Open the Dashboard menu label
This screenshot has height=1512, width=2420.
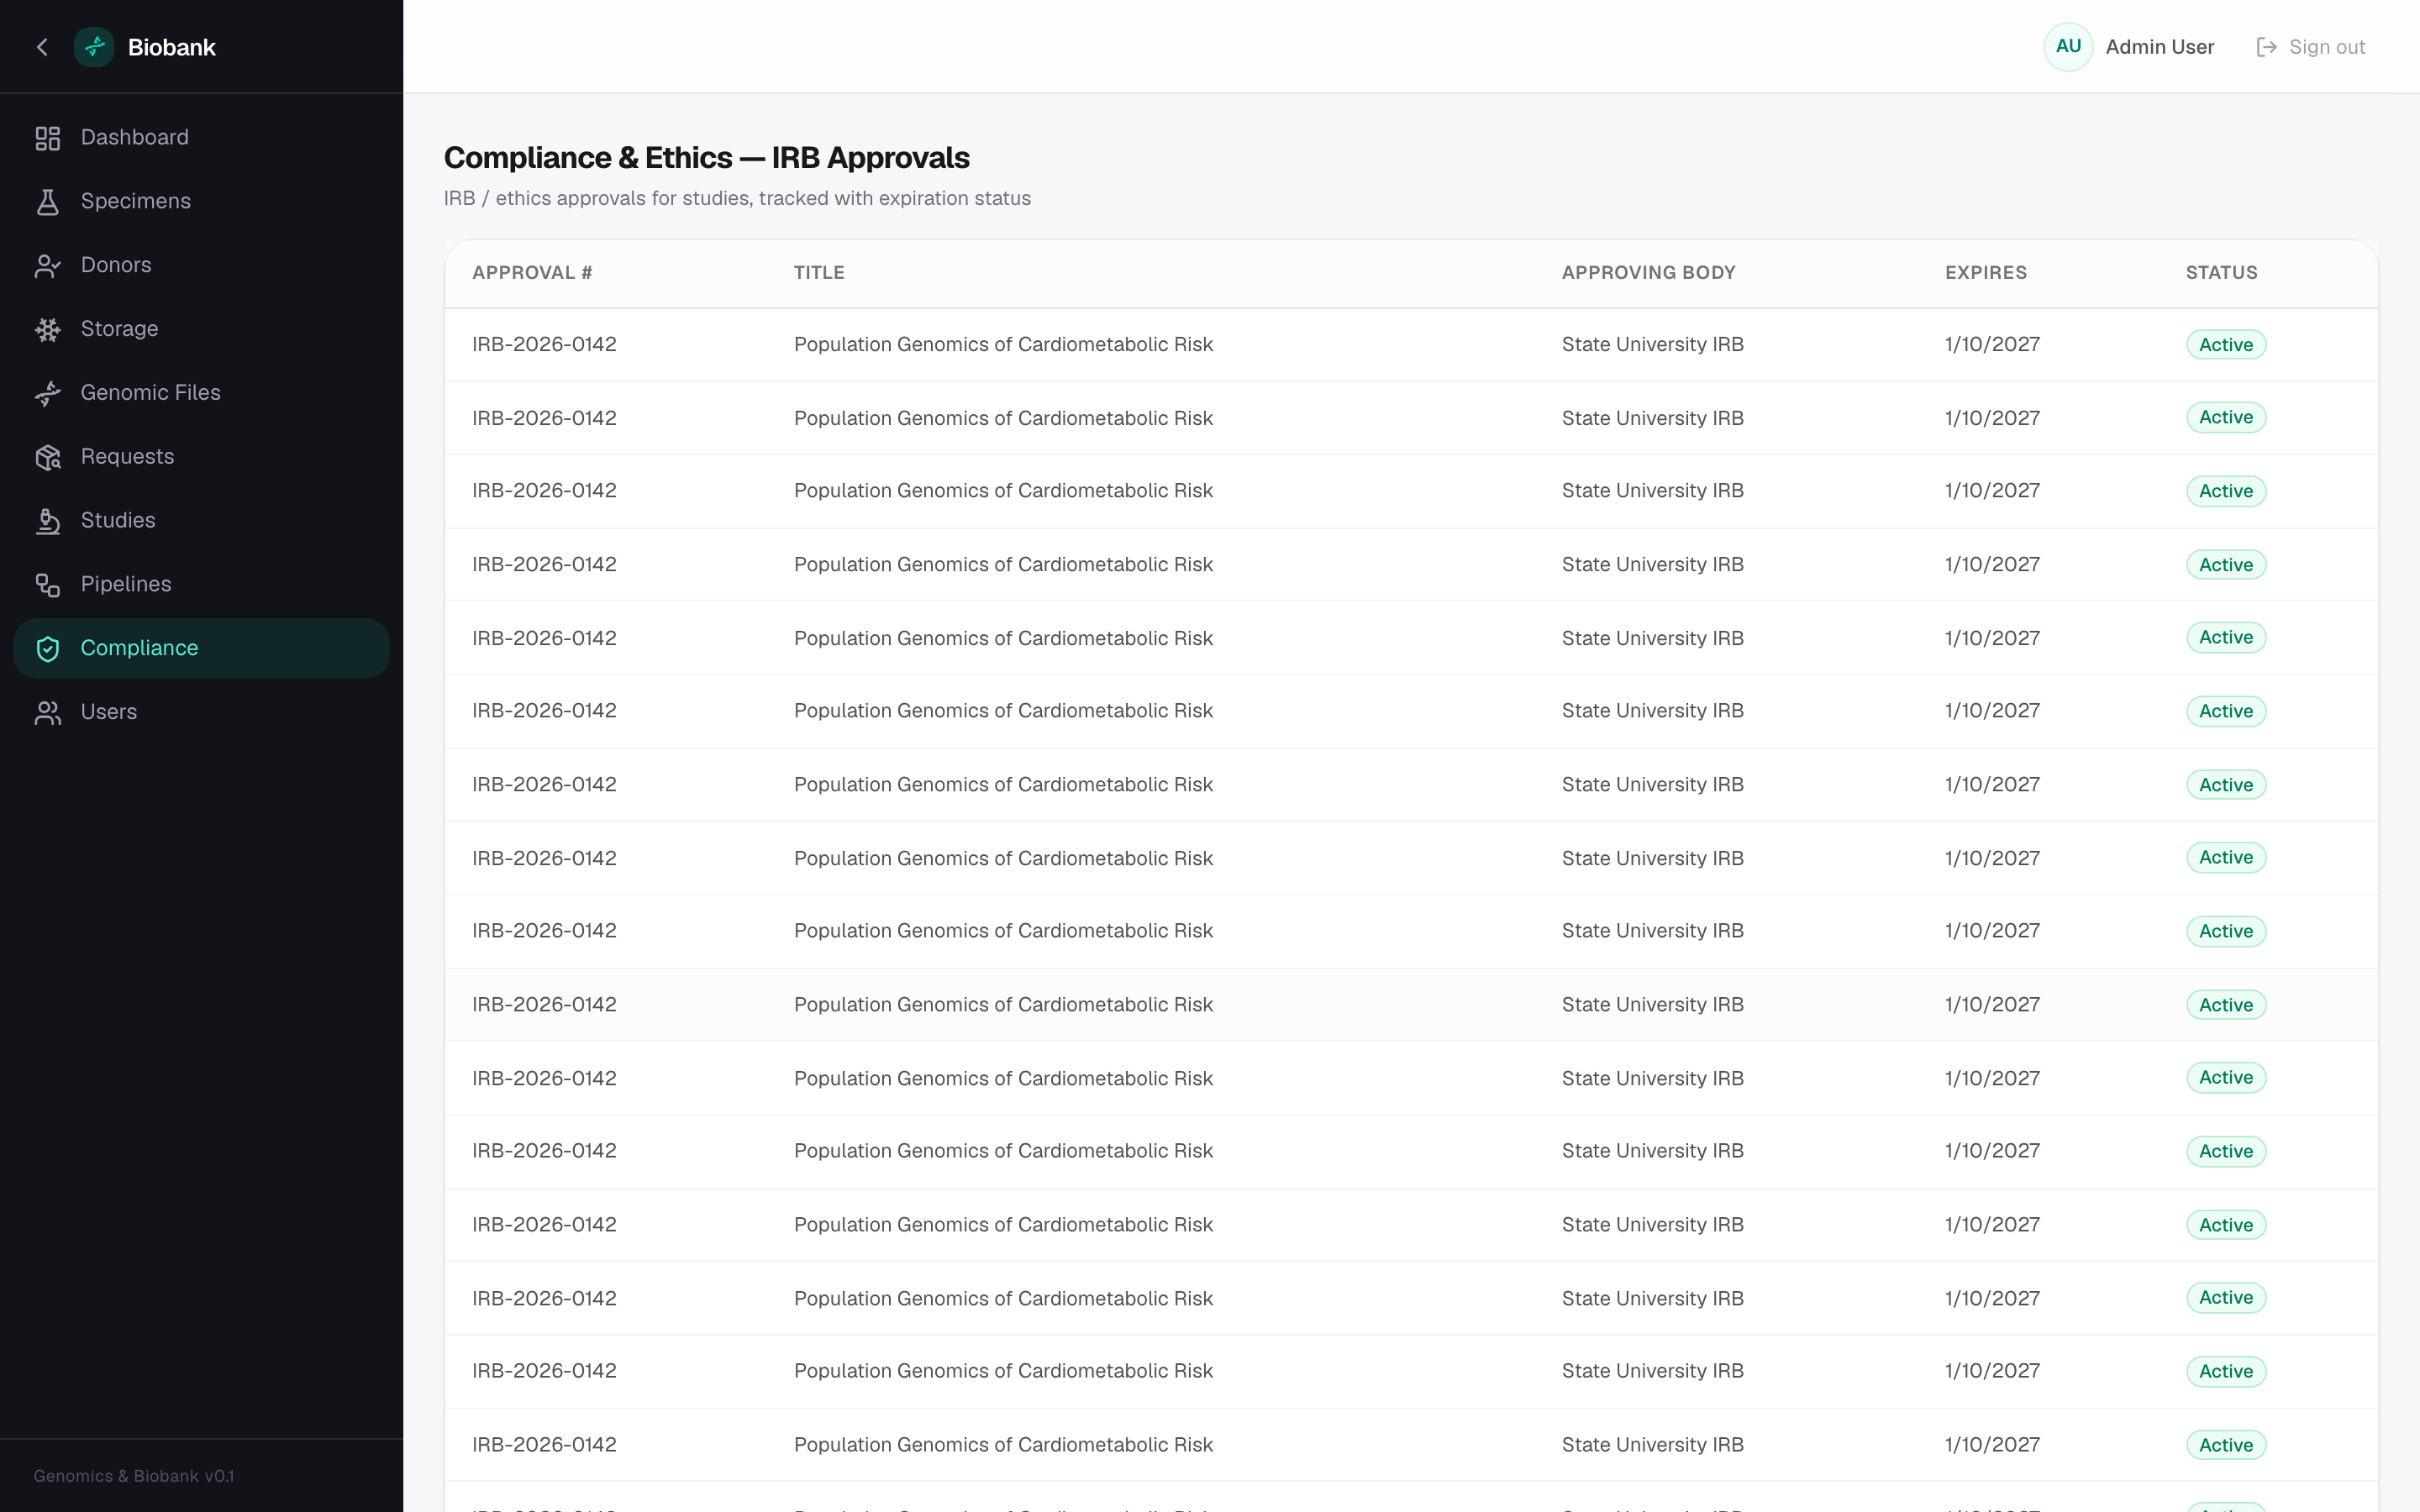click(x=135, y=137)
